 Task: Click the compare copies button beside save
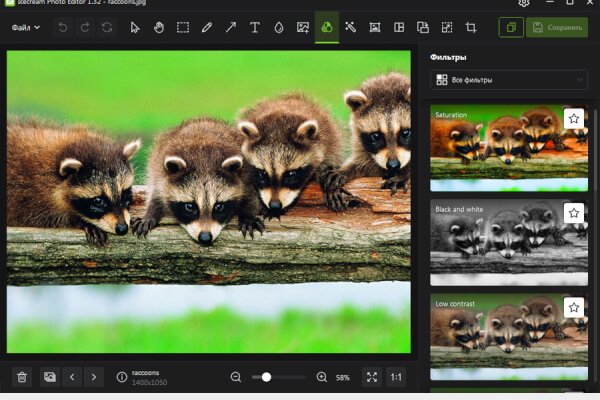tap(511, 28)
